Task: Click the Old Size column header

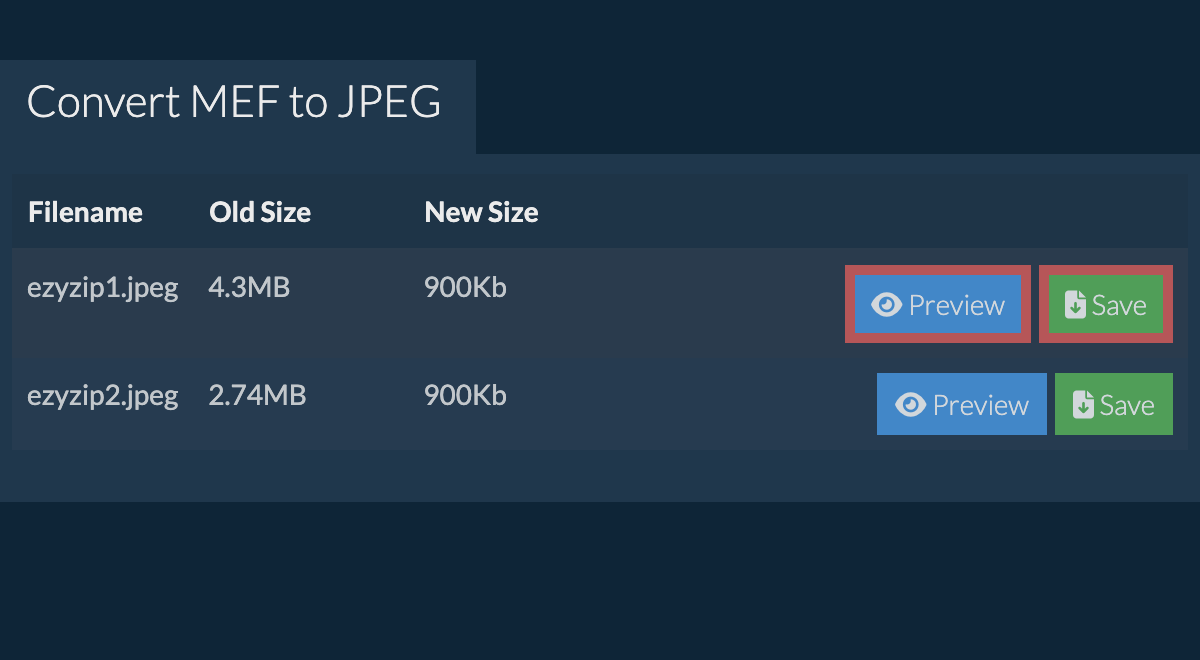Action: tap(260, 212)
